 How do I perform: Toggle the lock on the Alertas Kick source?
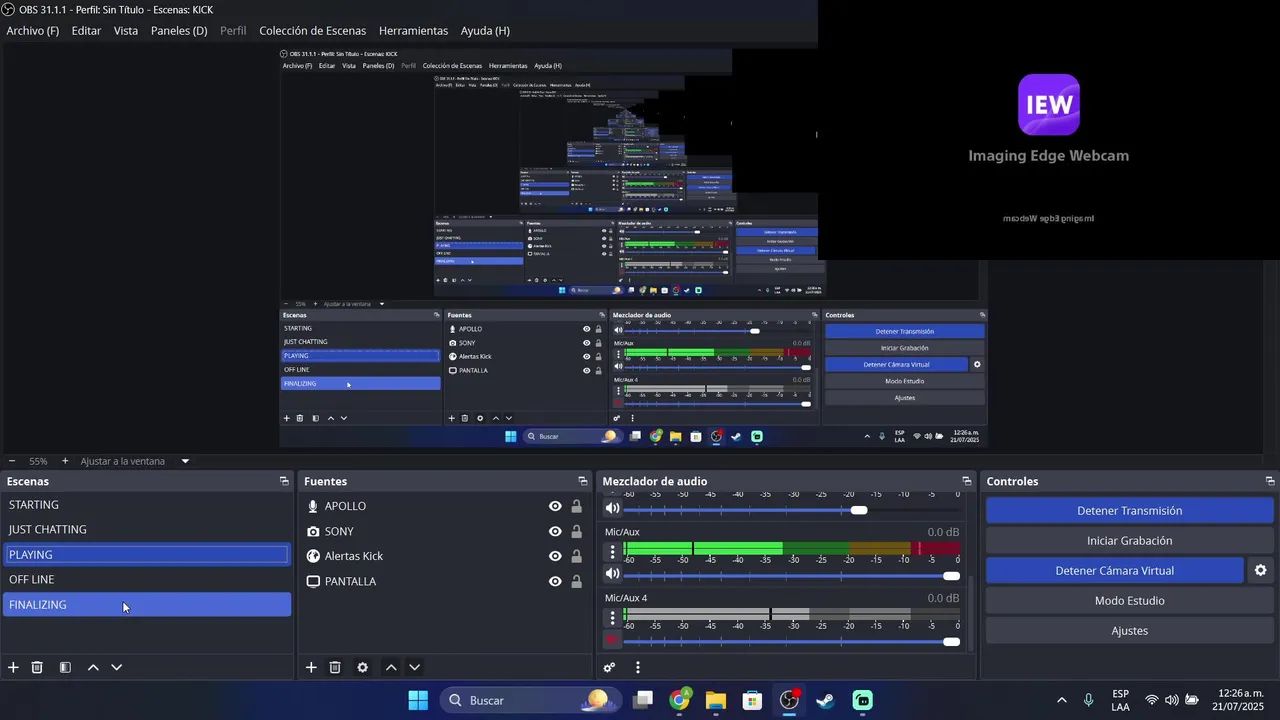pos(576,556)
